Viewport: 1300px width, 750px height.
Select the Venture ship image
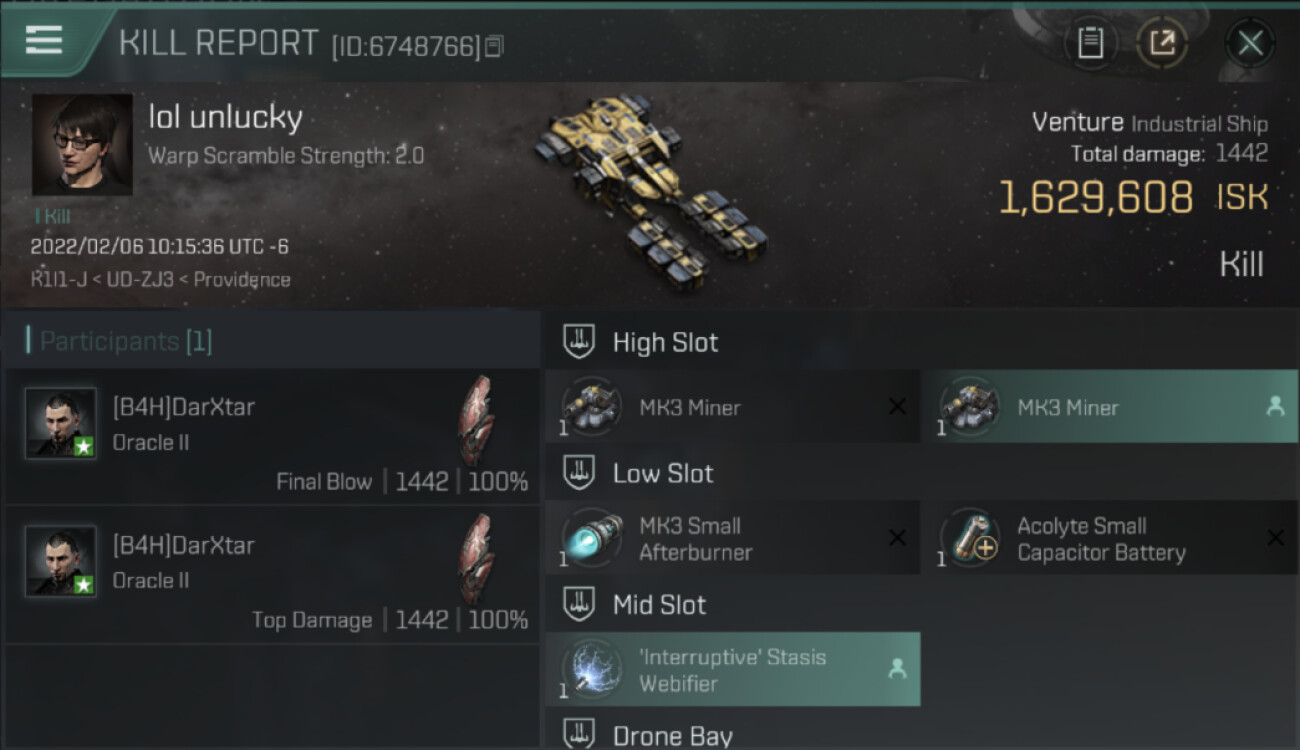tap(651, 187)
